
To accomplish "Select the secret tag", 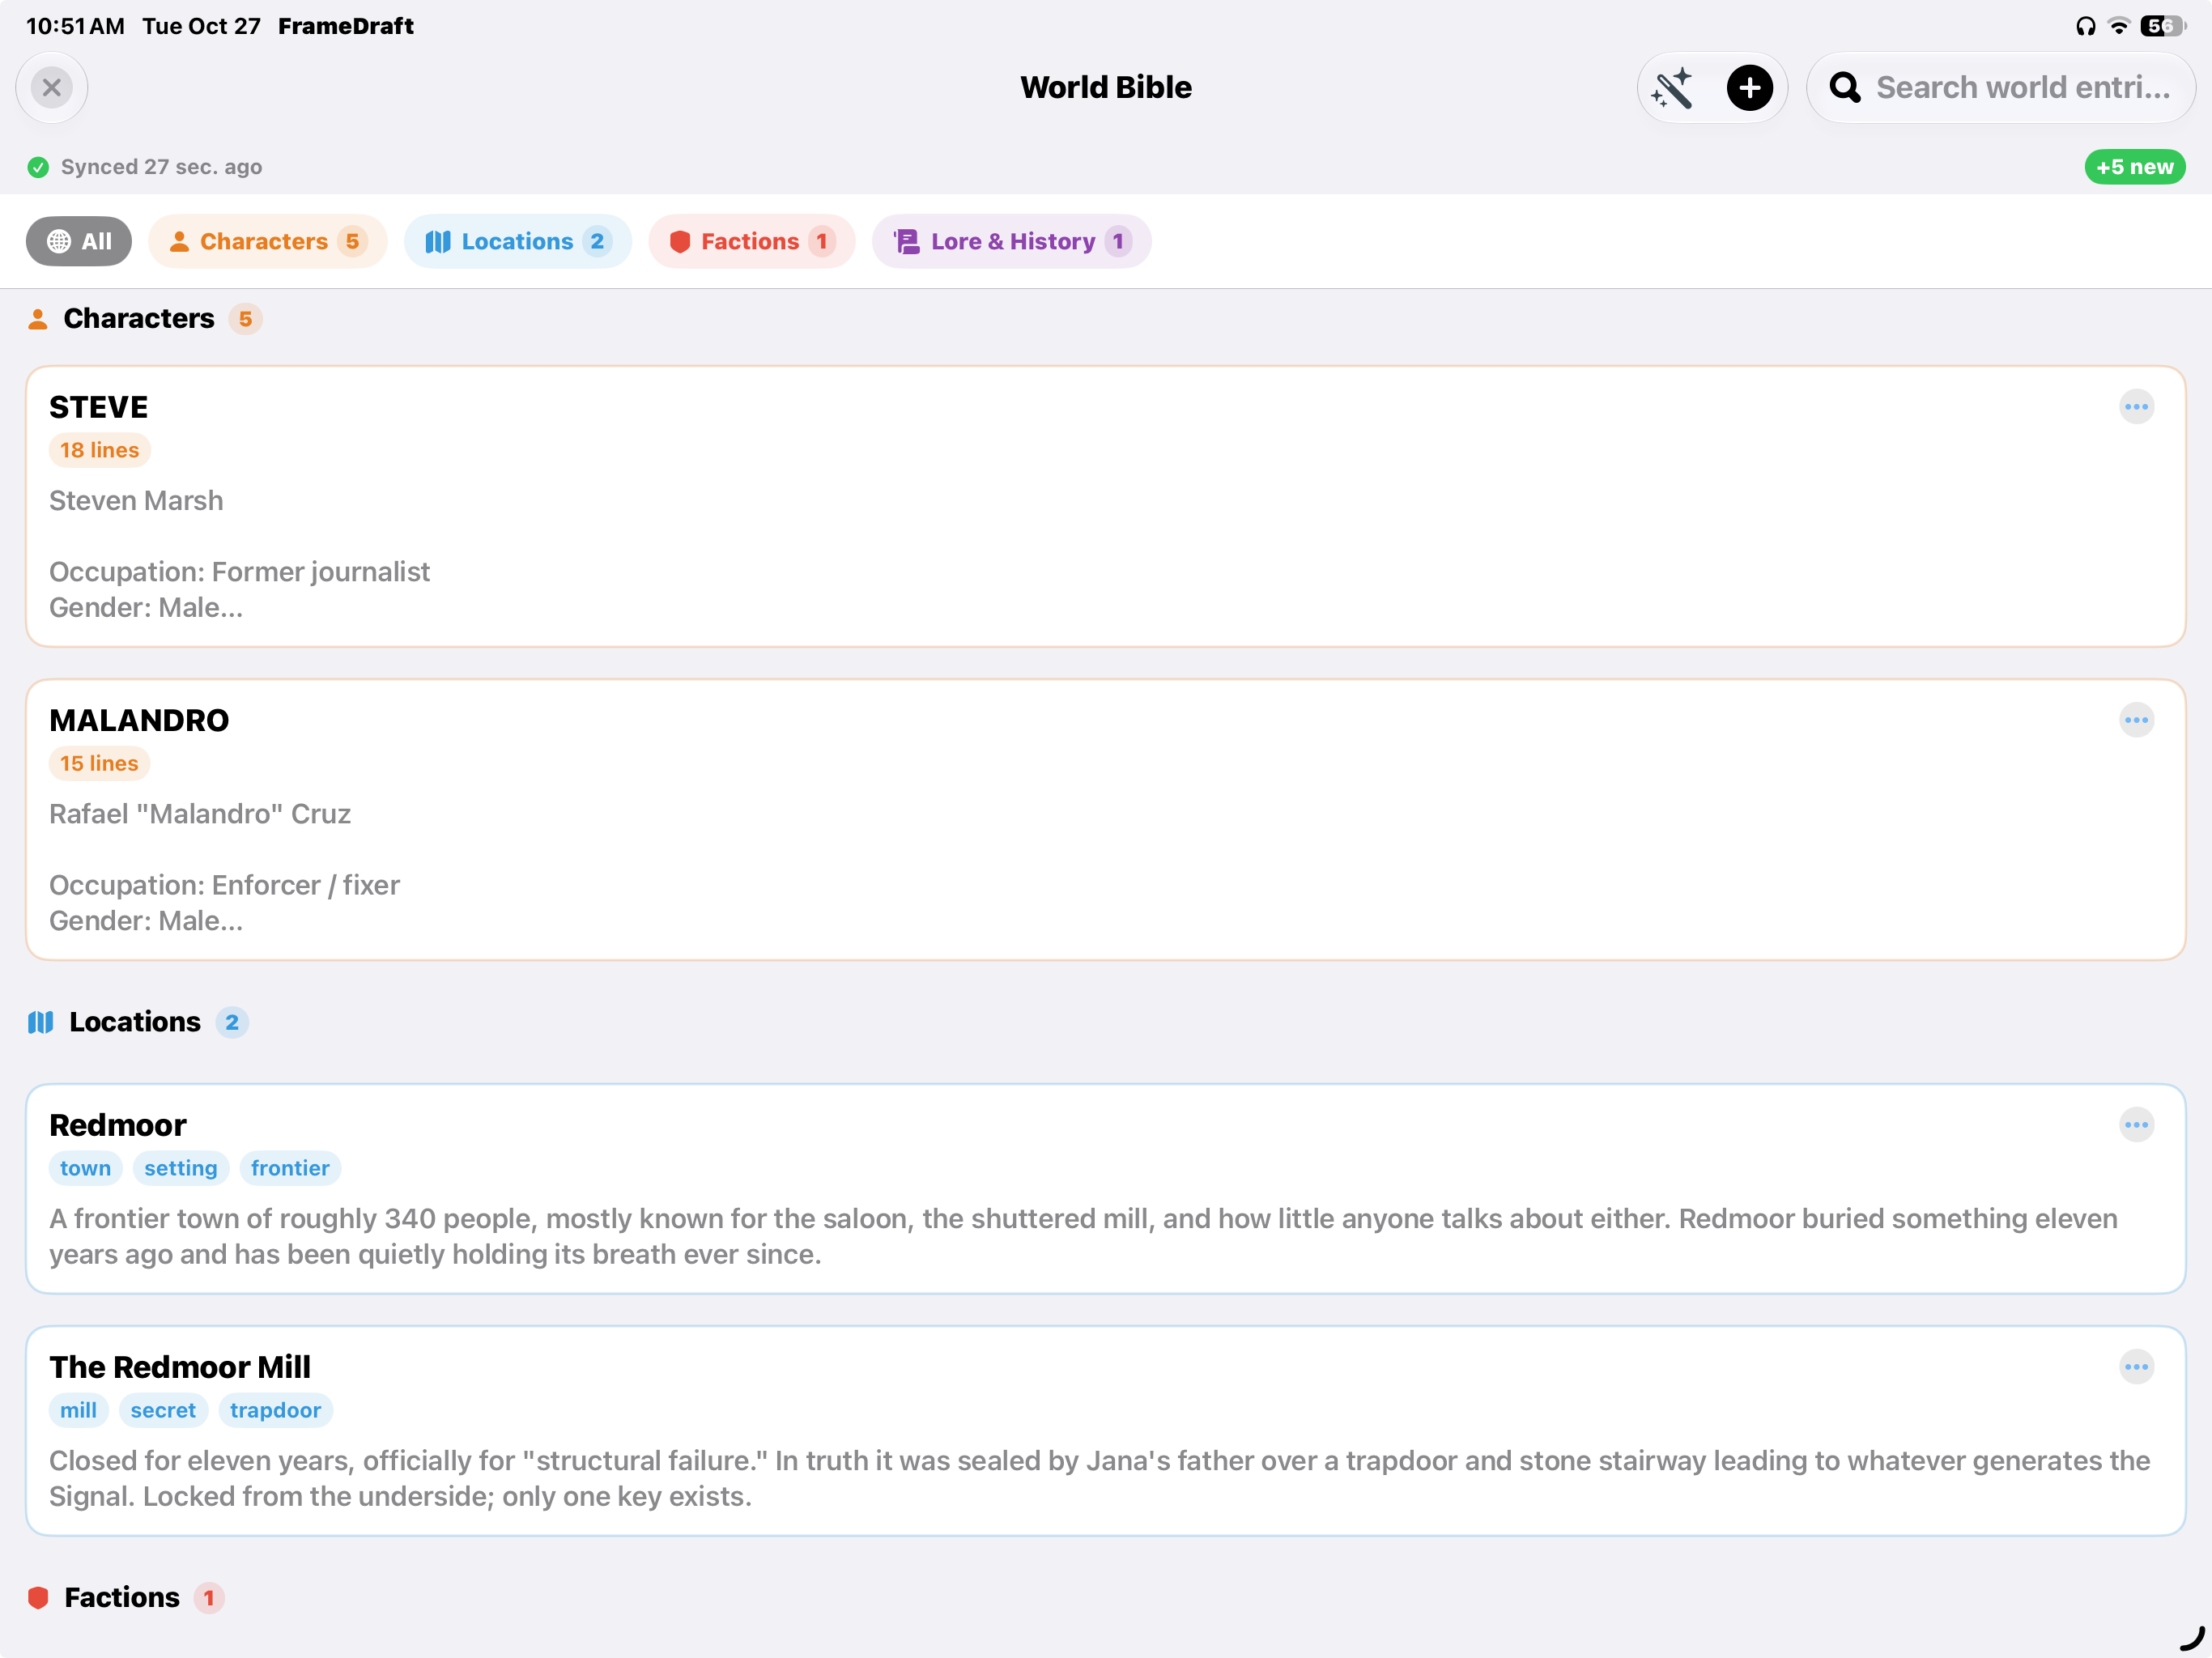I will pyautogui.click(x=163, y=1410).
